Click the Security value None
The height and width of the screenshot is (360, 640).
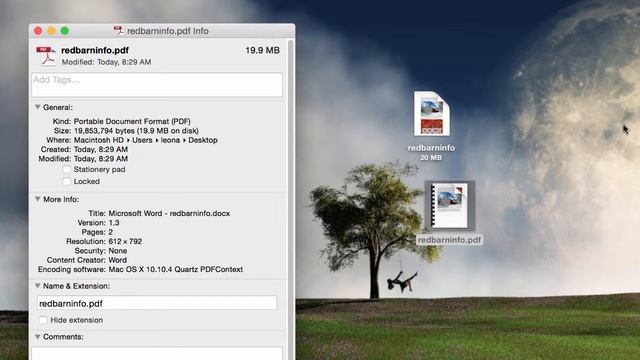click(118, 251)
